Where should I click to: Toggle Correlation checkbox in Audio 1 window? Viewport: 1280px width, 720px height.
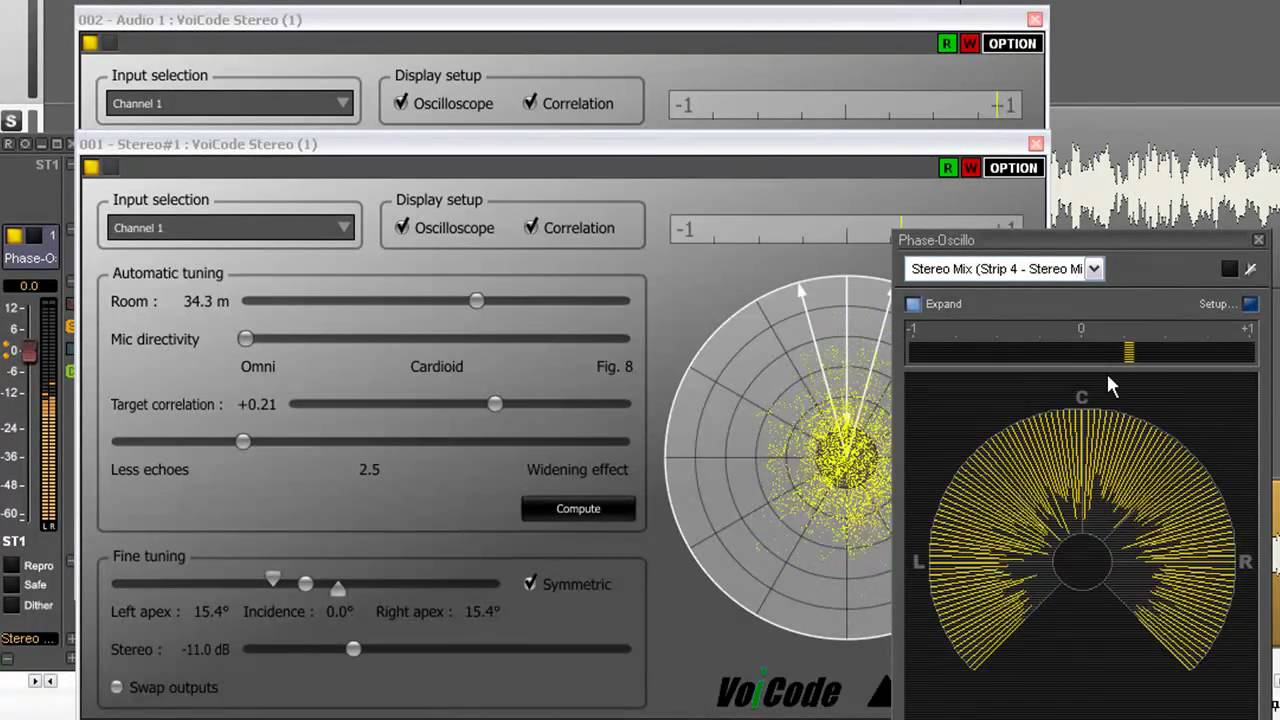coord(530,102)
